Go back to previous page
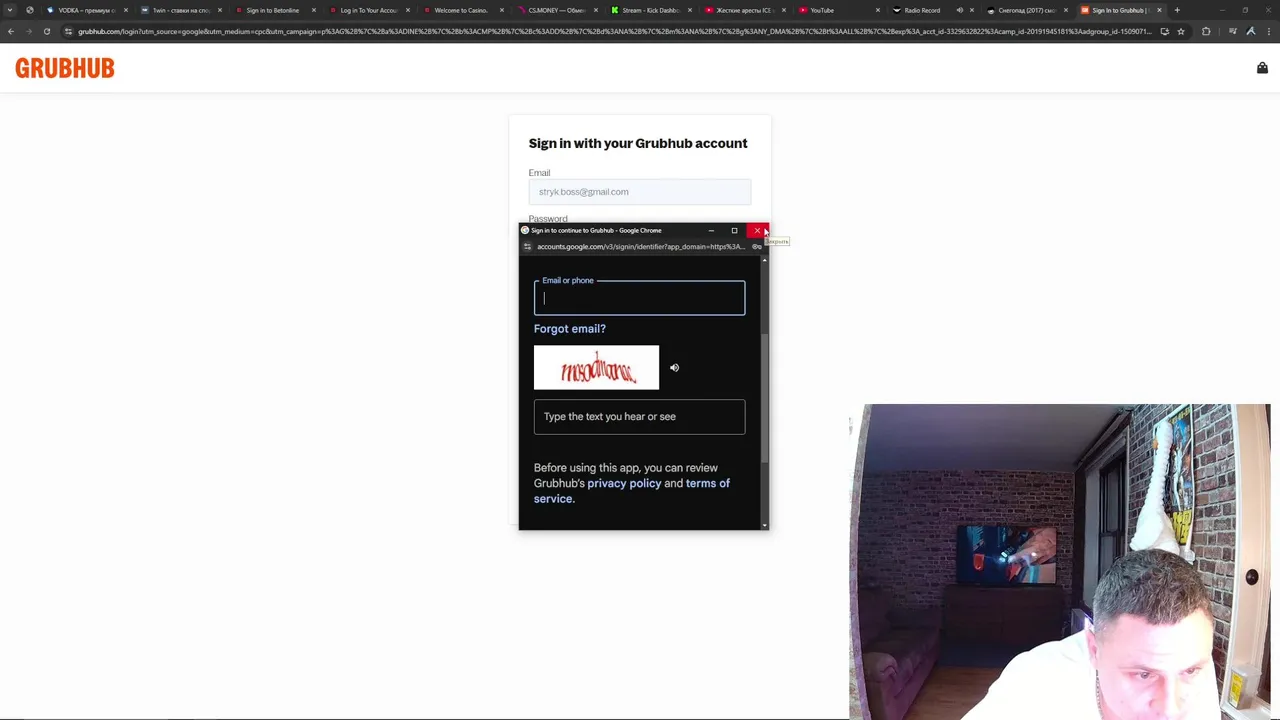The height and width of the screenshot is (720, 1280). tap(10, 31)
